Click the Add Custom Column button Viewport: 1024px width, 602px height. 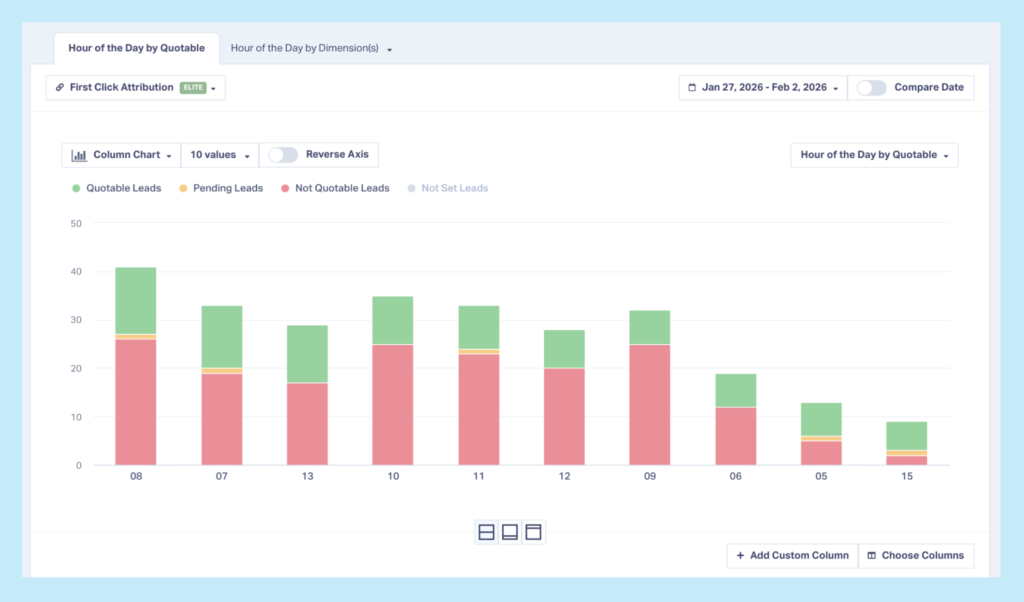coord(792,555)
